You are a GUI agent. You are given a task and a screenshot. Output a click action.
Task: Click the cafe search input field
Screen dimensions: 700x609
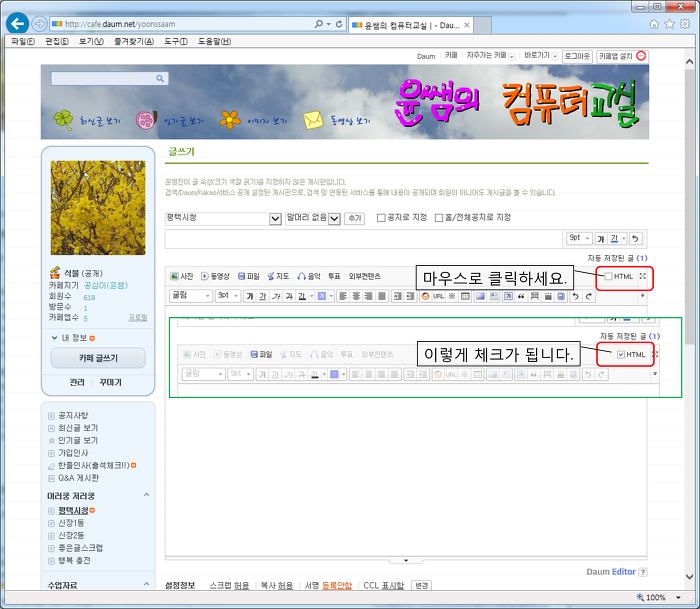tap(104, 79)
